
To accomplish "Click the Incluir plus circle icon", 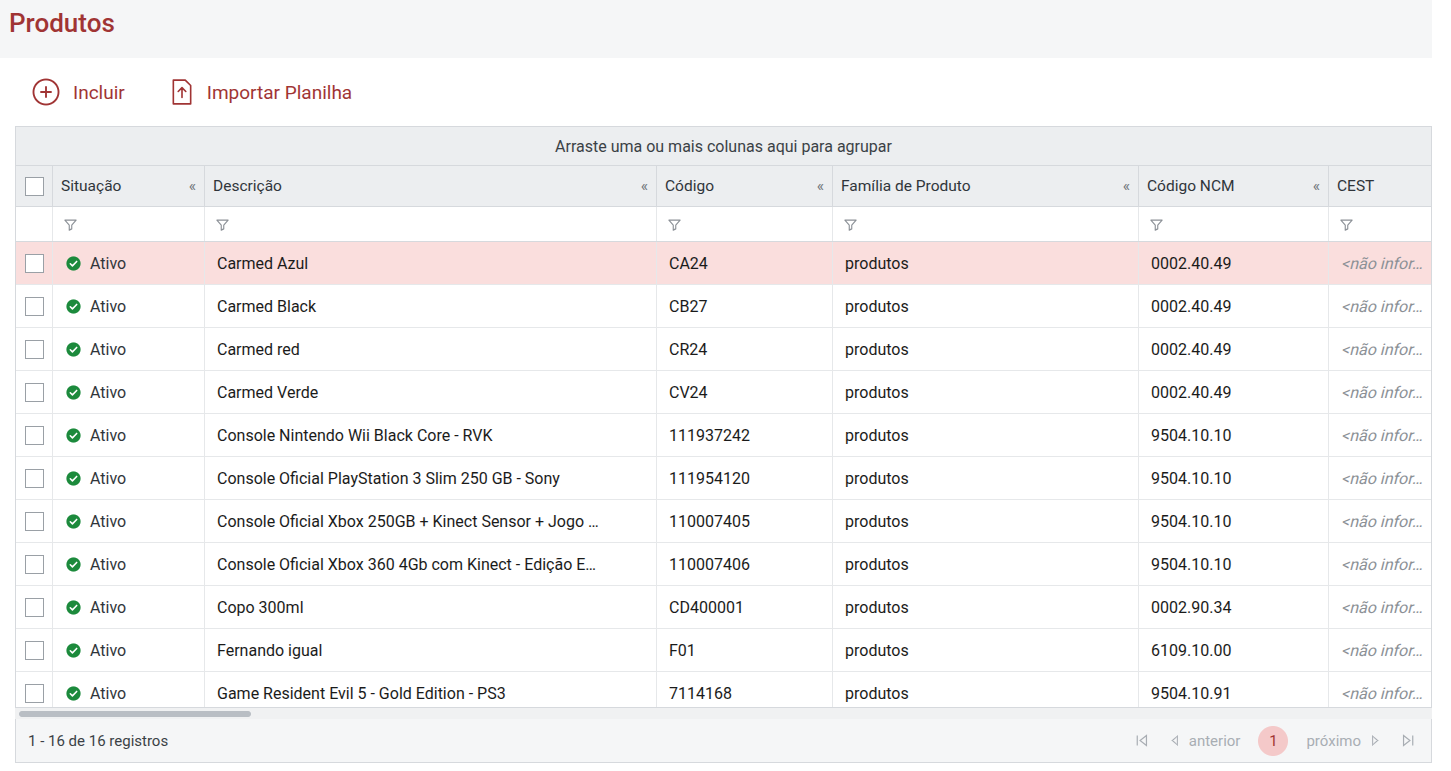I will click(46, 92).
